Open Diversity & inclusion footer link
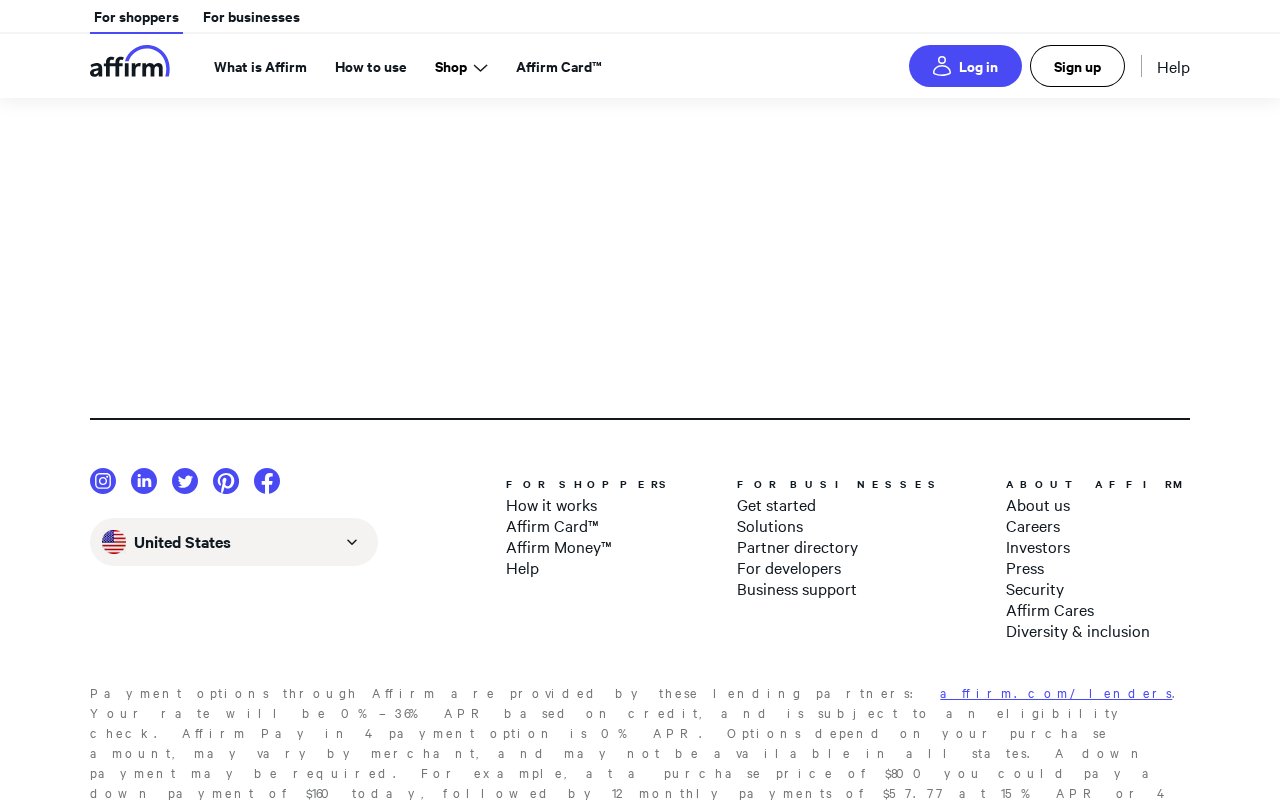This screenshot has width=1280, height=800. pyautogui.click(x=1078, y=631)
